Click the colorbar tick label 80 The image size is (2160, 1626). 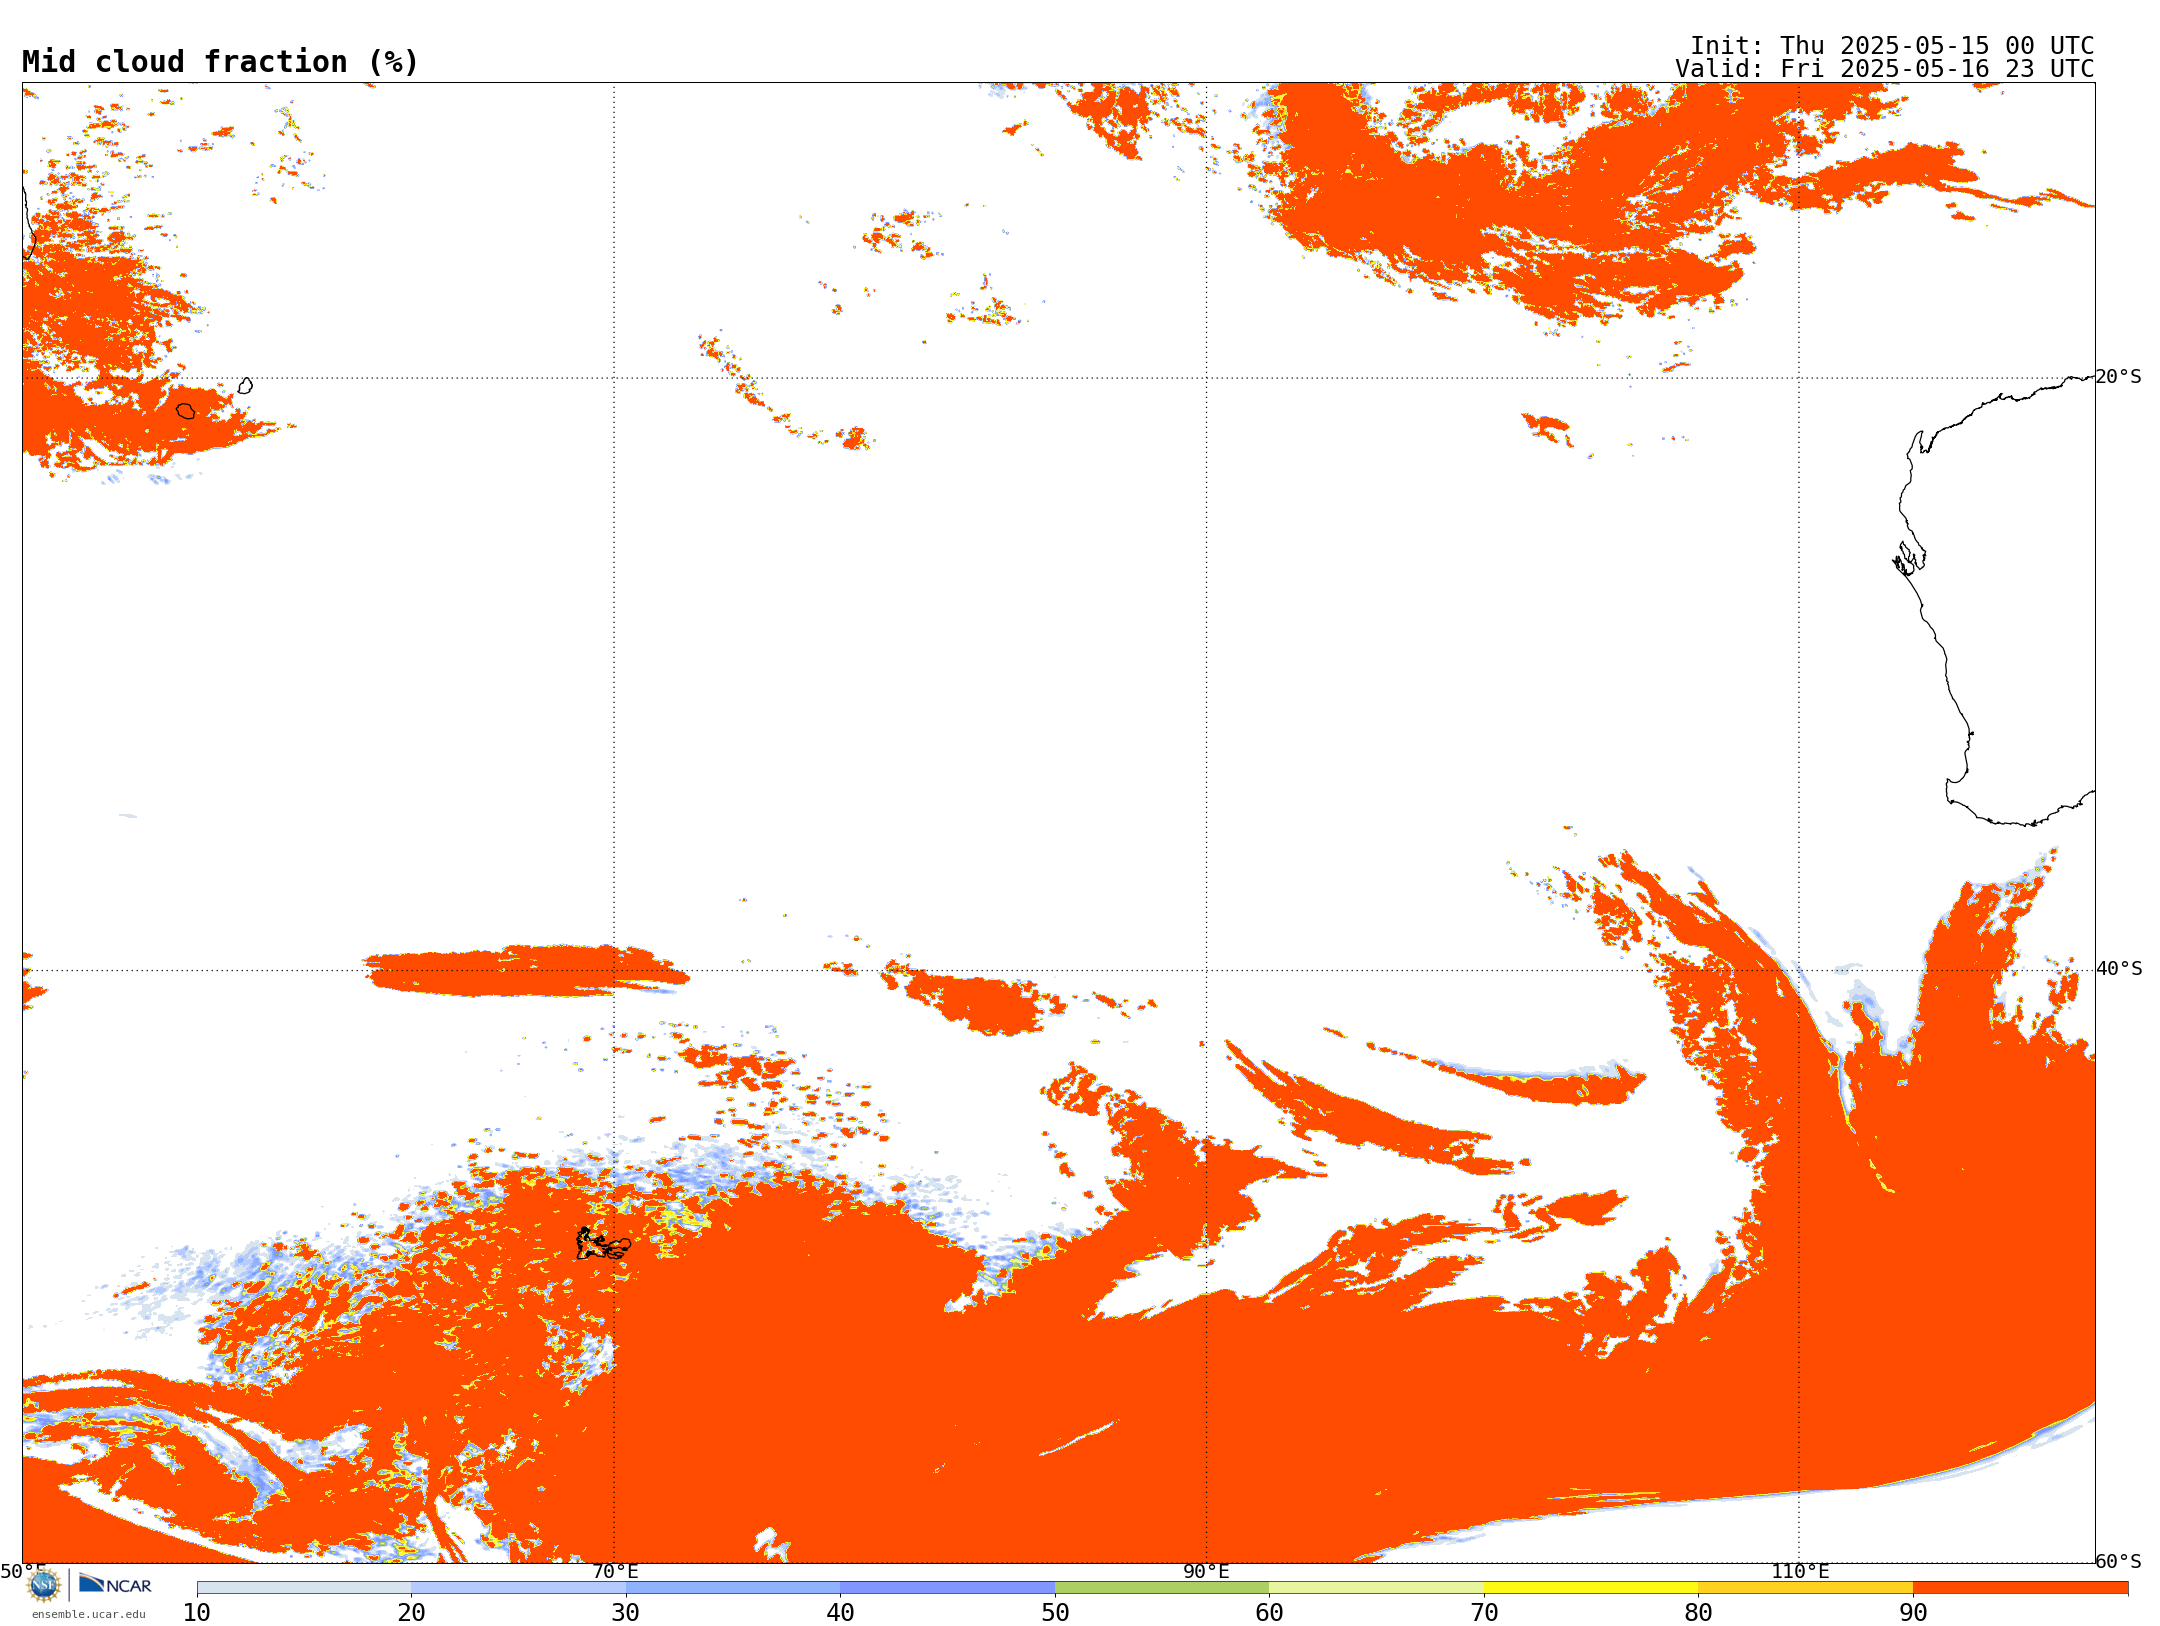pyautogui.click(x=1699, y=1613)
